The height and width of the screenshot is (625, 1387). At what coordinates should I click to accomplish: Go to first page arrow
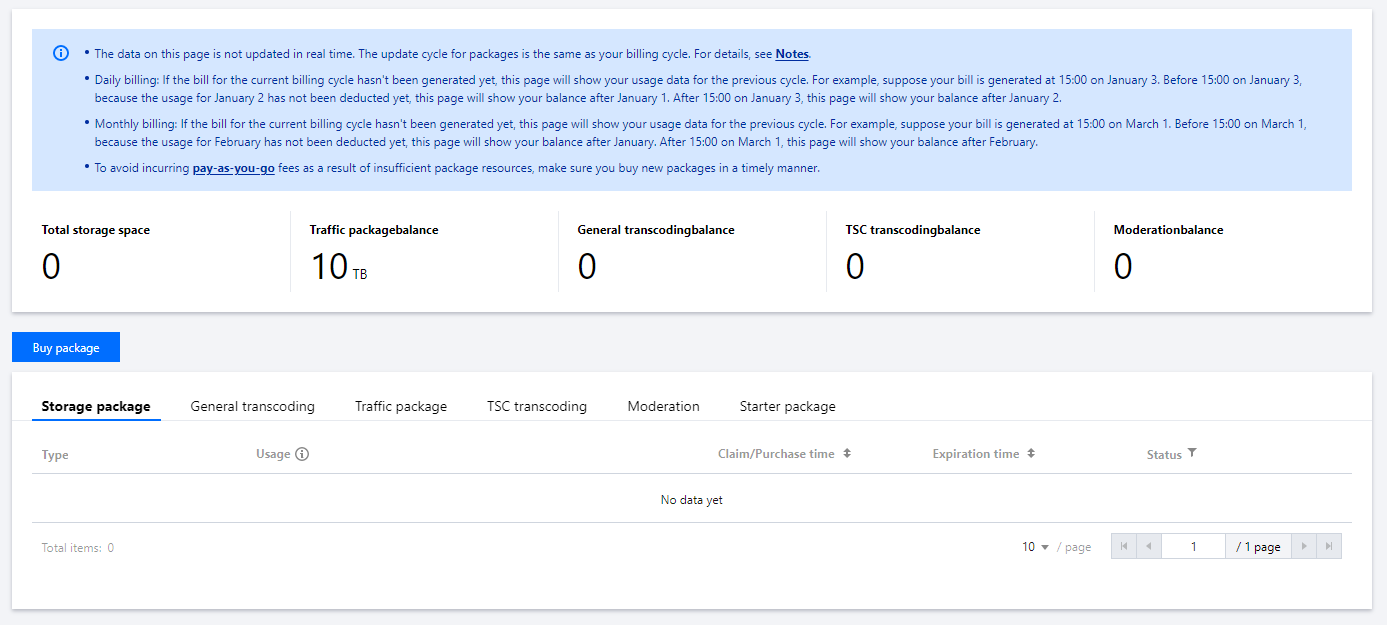point(1124,546)
